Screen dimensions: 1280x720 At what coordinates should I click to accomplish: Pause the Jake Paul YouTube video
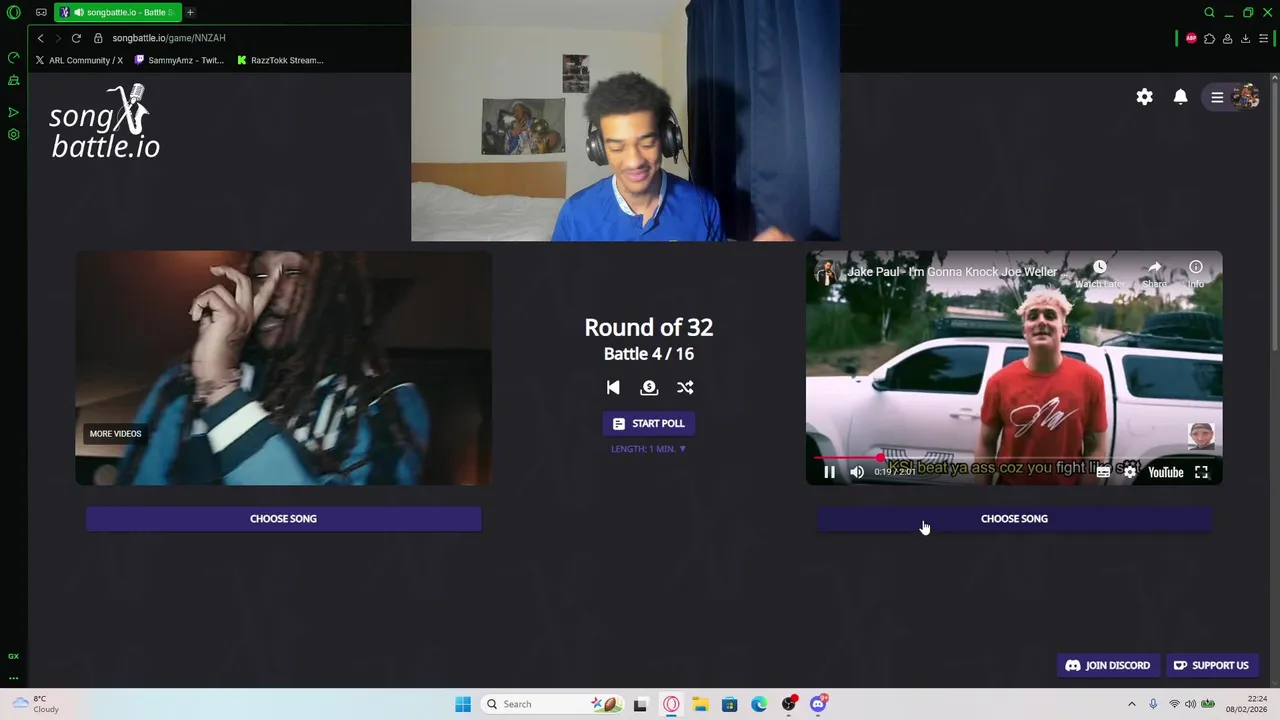tap(829, 472)
